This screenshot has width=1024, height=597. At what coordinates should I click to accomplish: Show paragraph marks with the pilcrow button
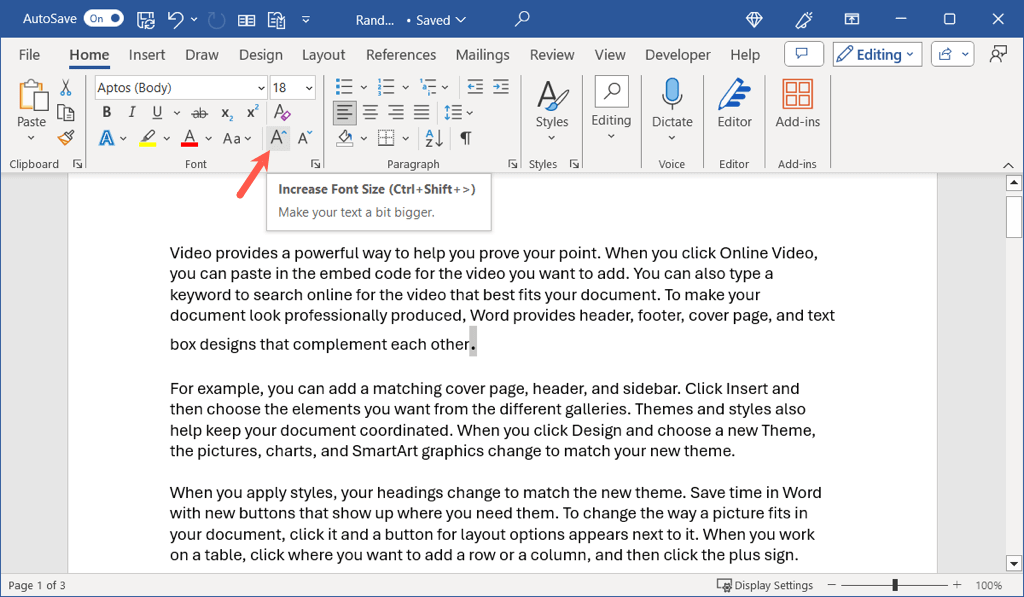pos(465,138)
